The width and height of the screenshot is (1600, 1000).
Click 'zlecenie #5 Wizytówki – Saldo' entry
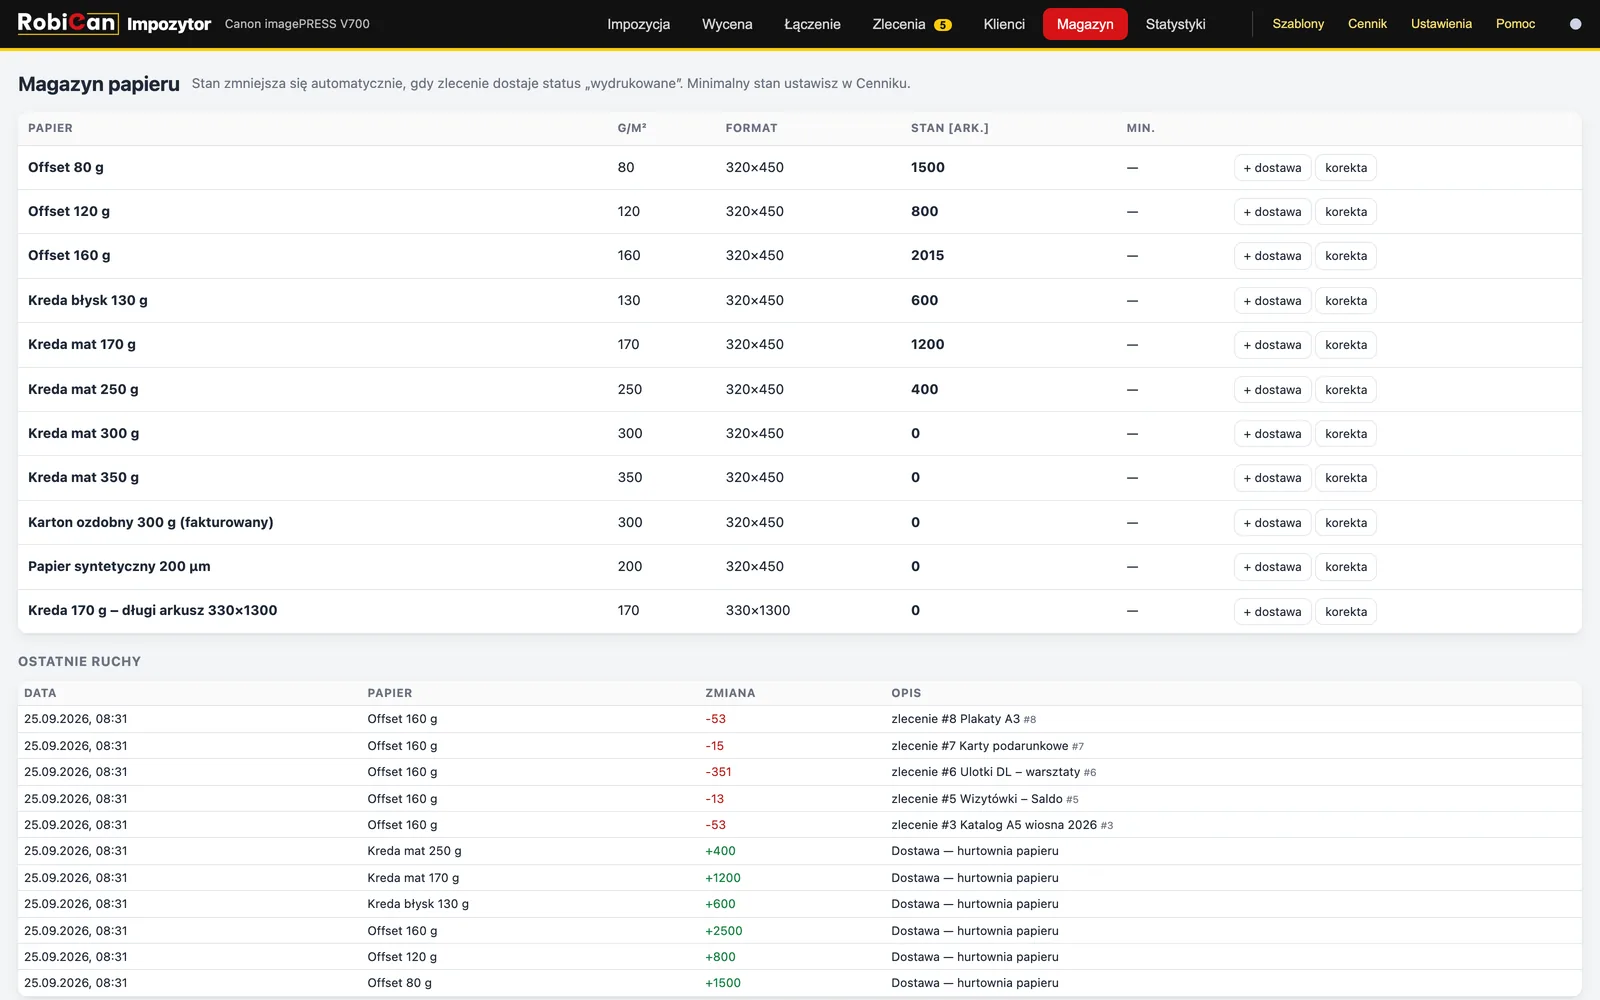pyautogui.click(x=977, y=799)
